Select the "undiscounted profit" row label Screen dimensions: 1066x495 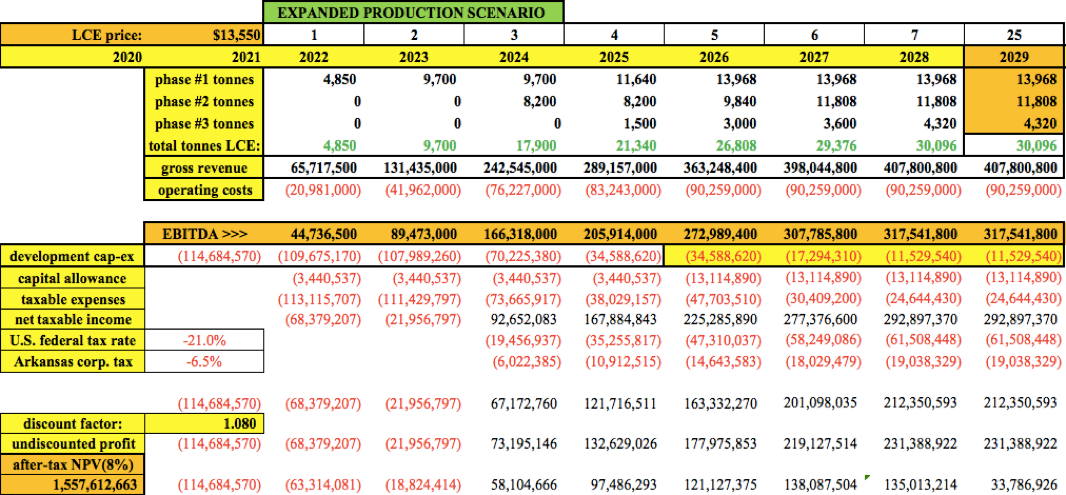(x=72, y=443)
